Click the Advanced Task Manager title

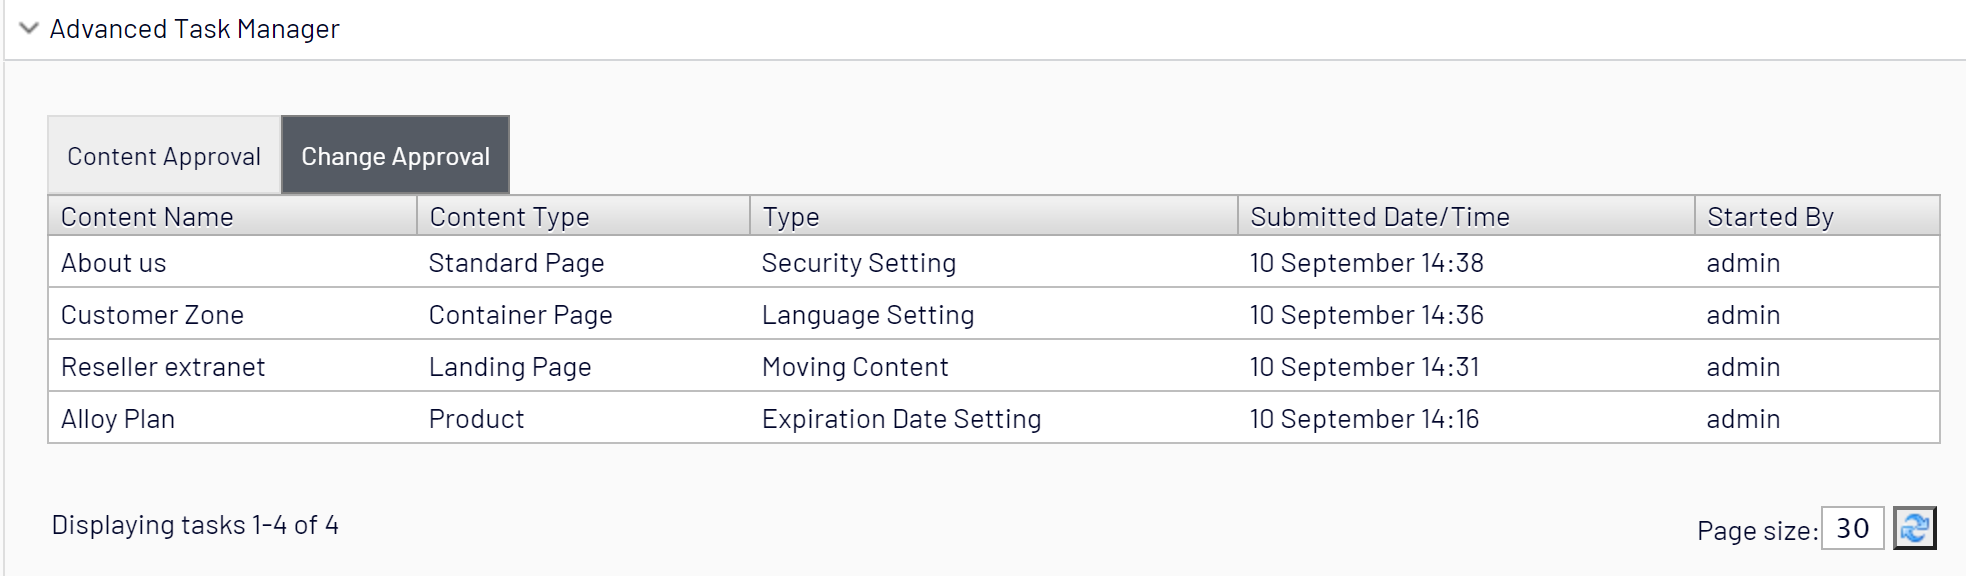click(194, 29)
